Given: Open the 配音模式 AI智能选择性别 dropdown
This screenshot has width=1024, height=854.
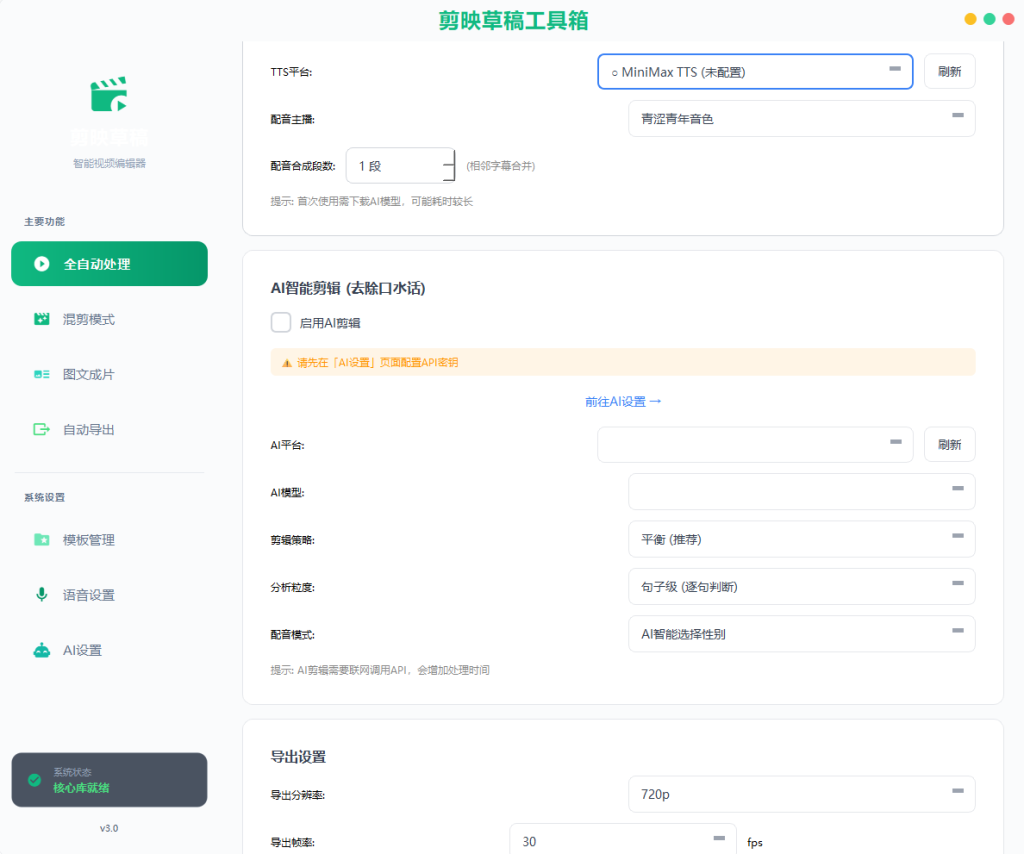Looking at the screenshot, I should [801, 634].
